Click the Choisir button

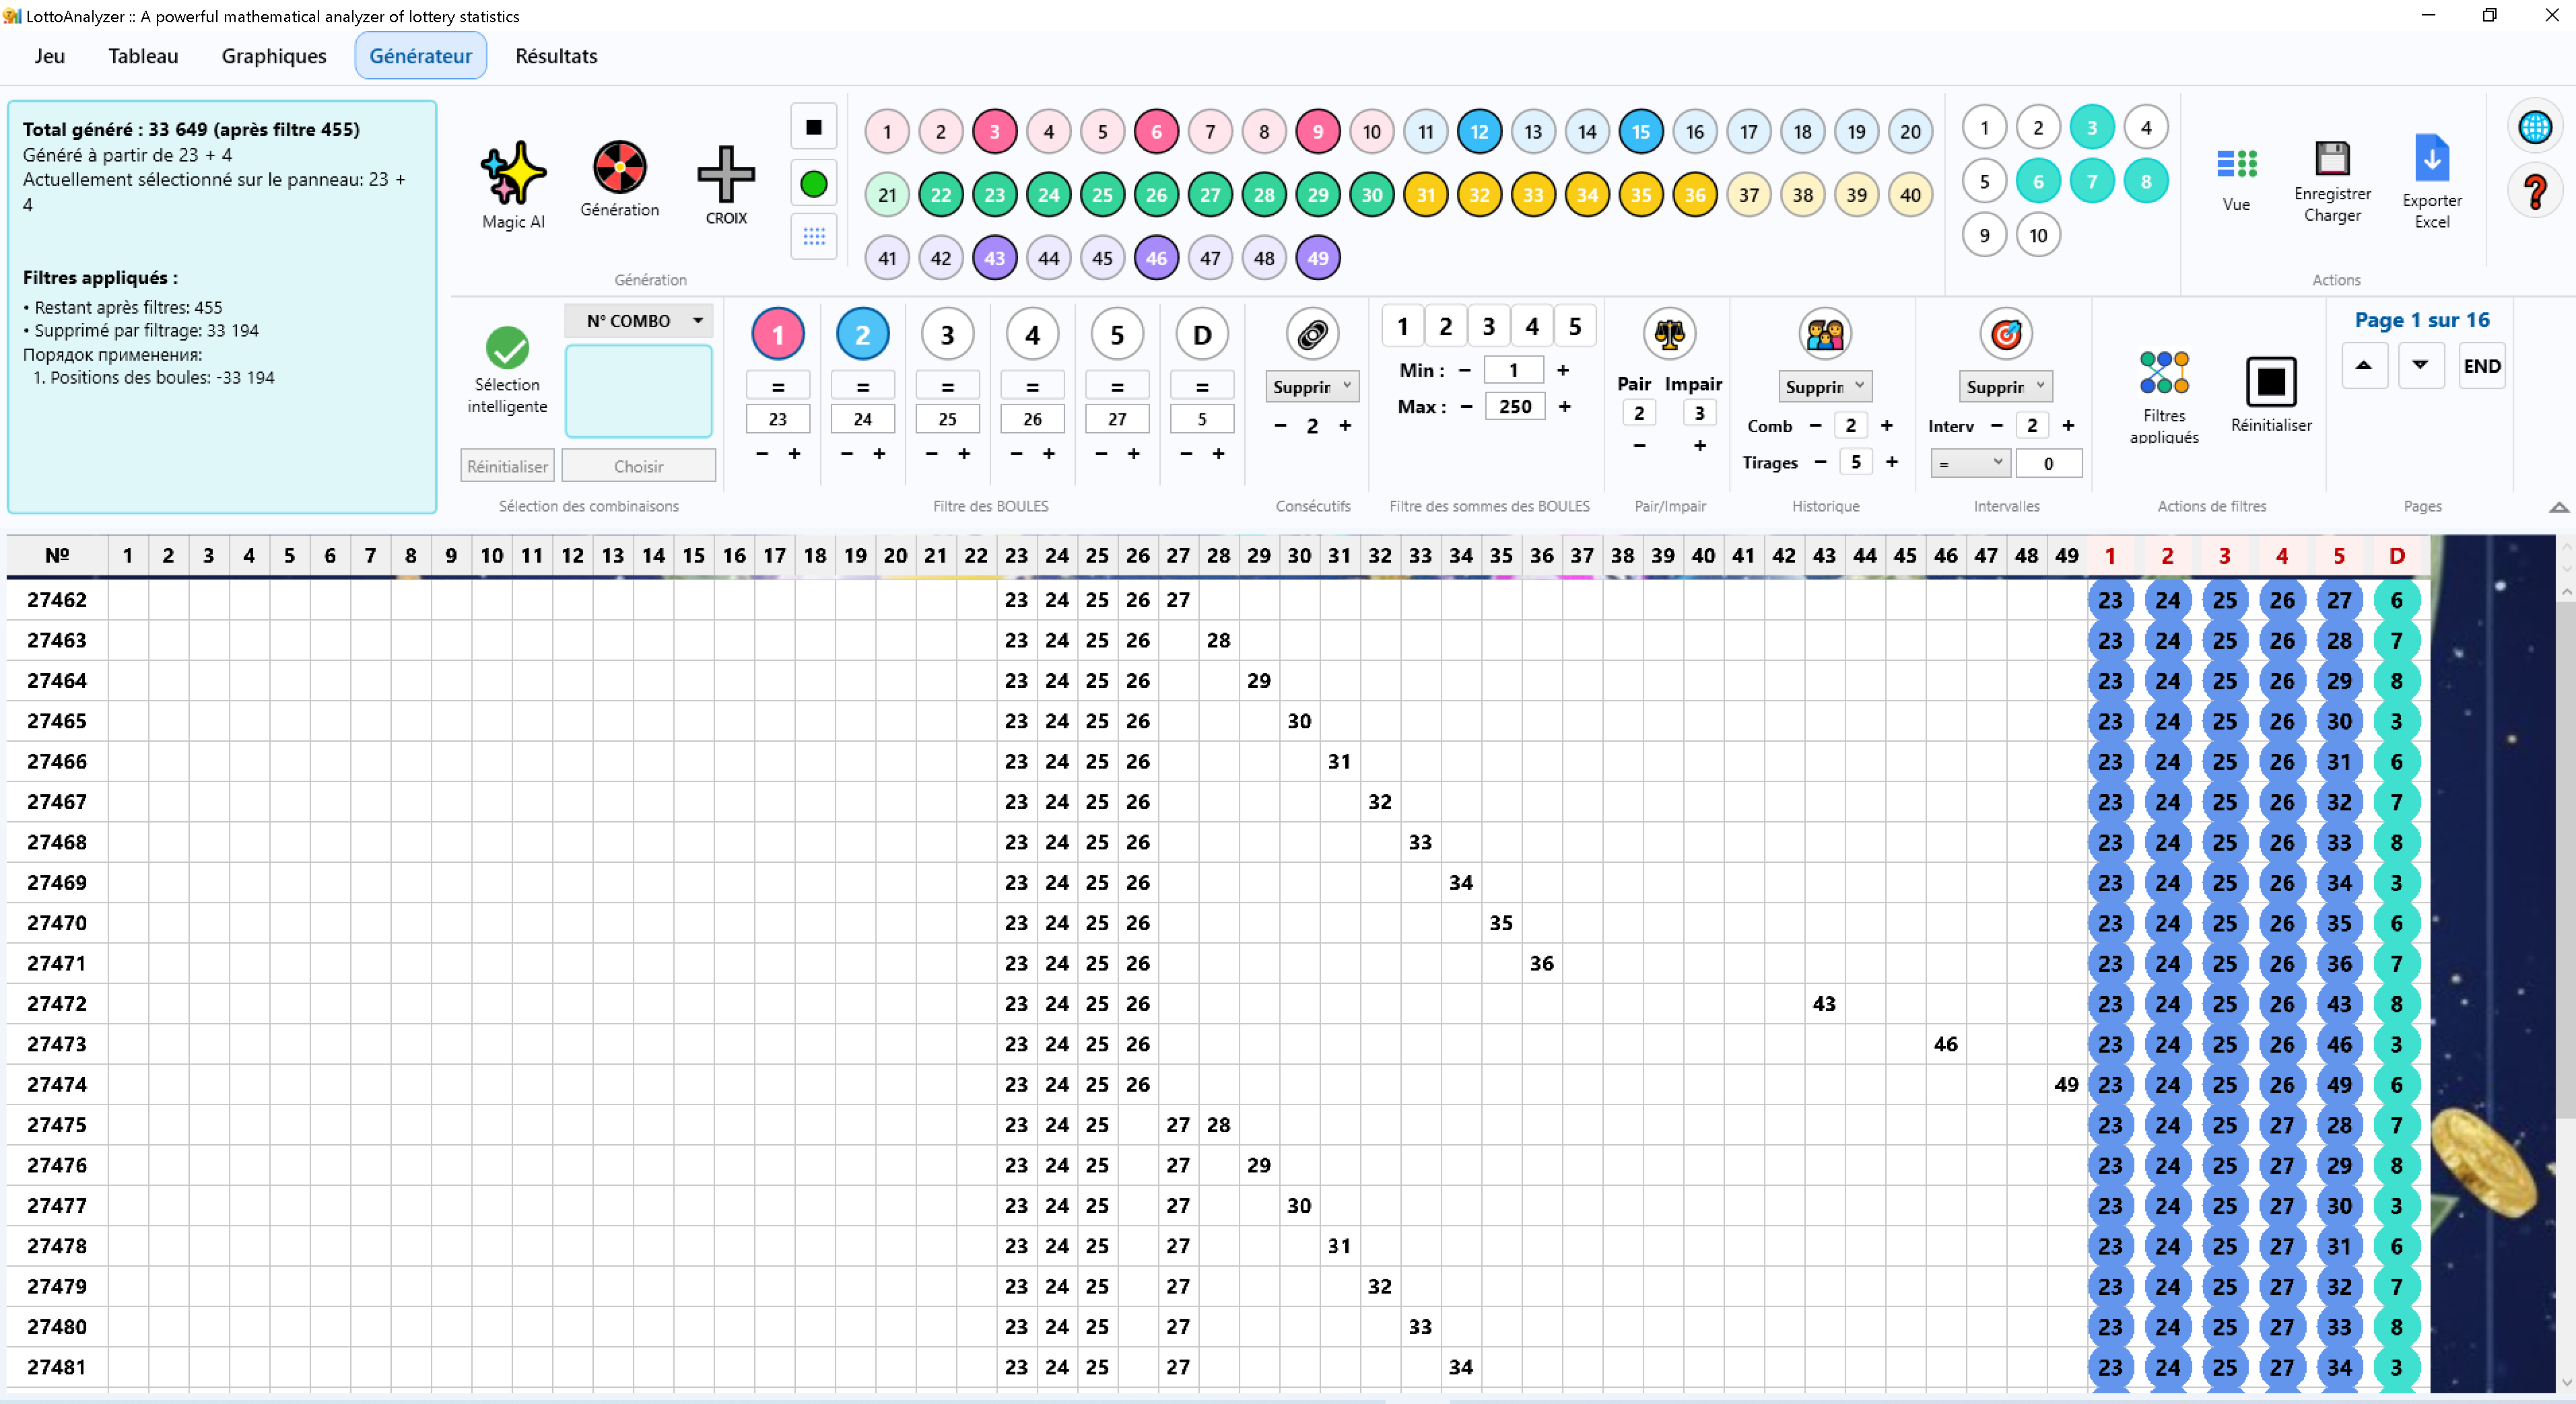point(638,467)
